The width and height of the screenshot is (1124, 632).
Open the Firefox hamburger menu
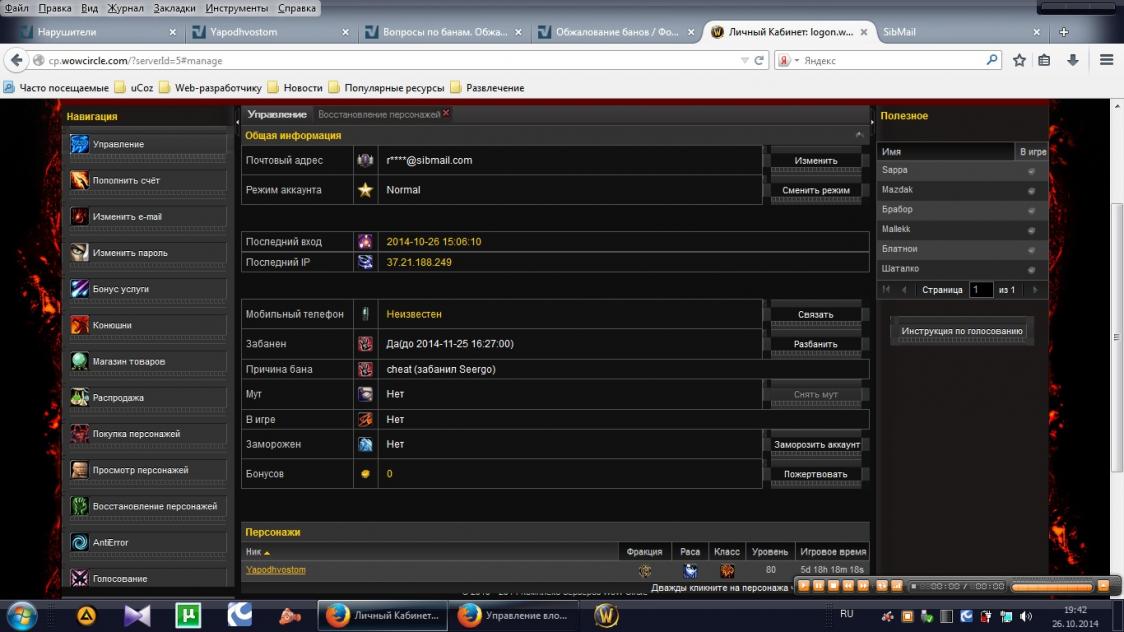(x=1106, y=60)
